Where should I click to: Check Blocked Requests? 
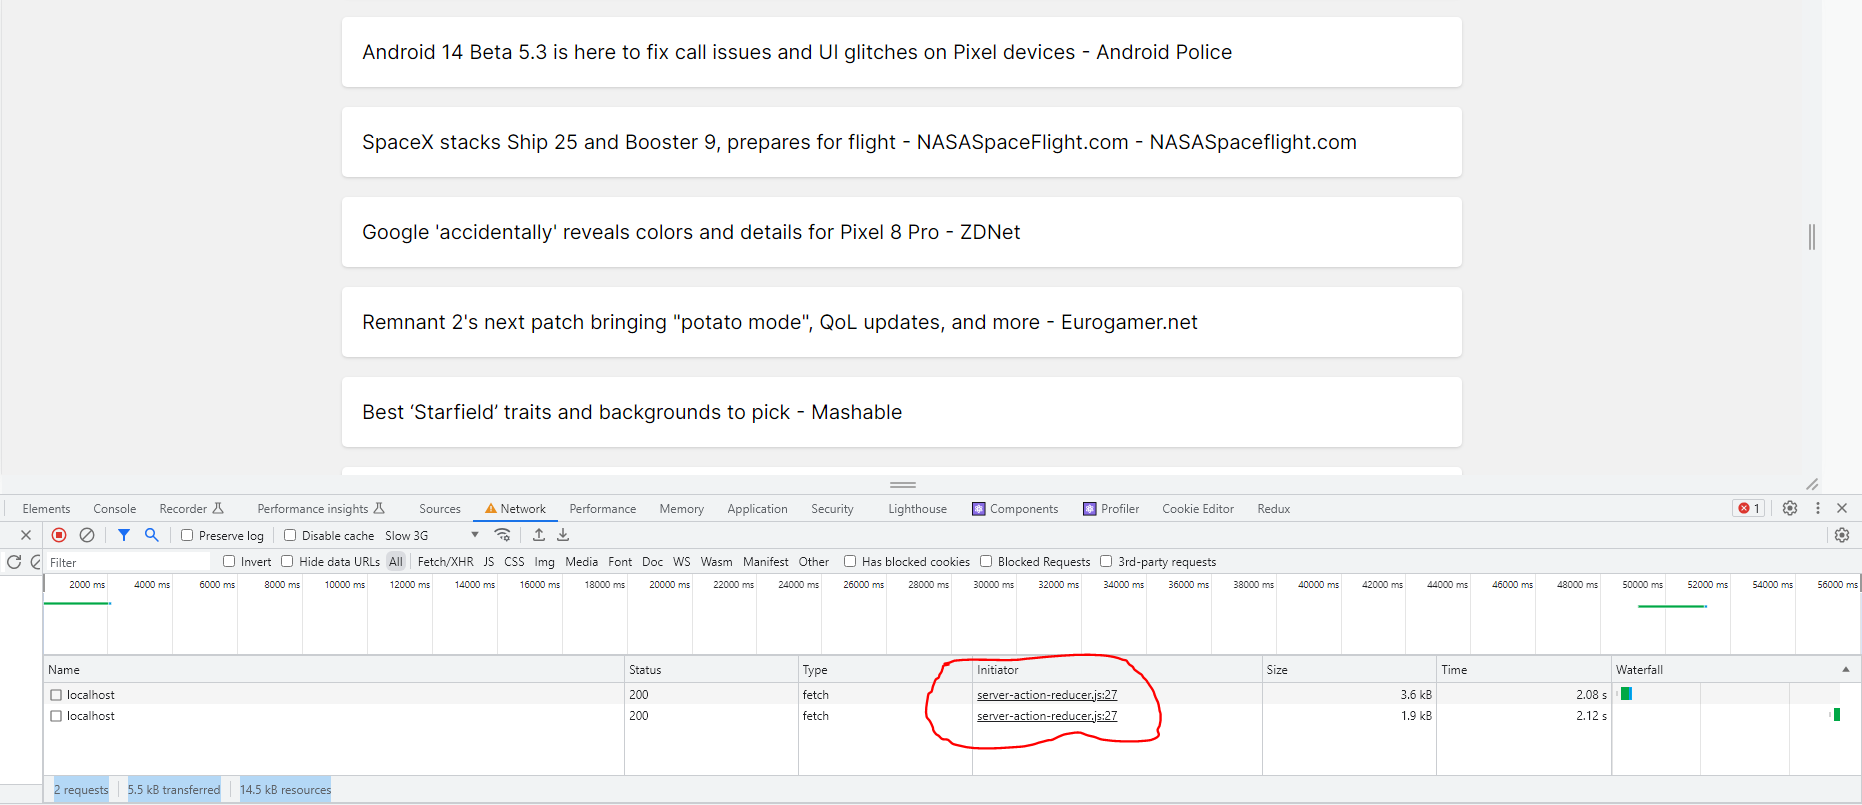[986, 561]
